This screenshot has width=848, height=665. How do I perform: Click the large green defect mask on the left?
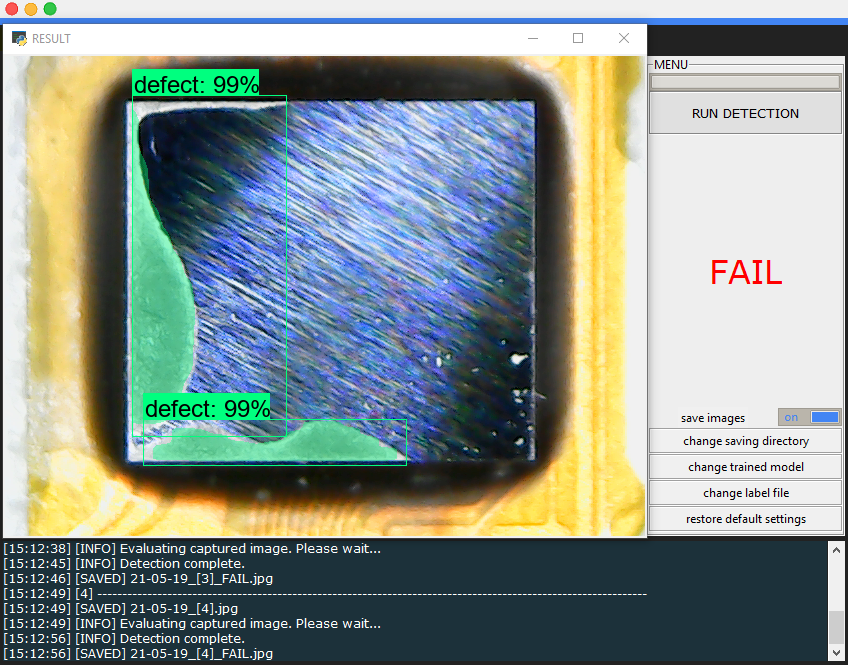pyautogui.click(x=160, y=303)
